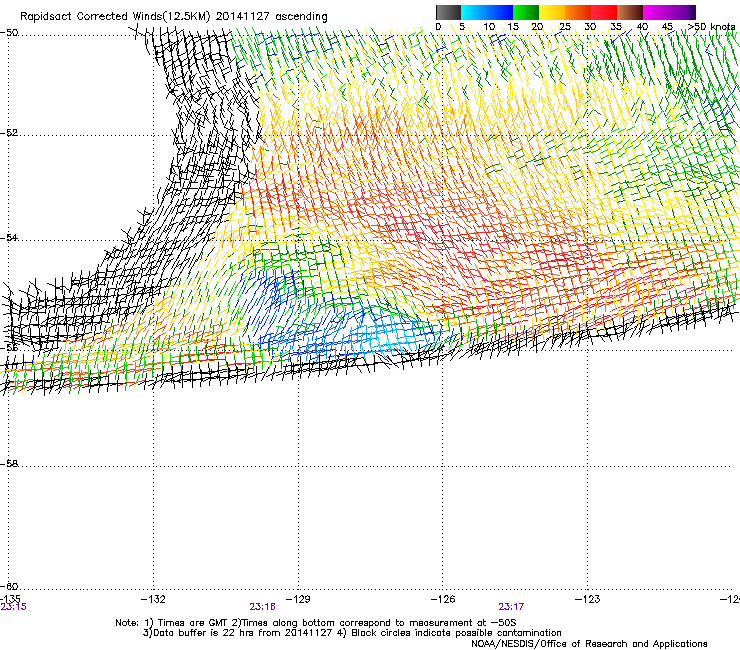This screenshot has width=740, height=650.
Task: Click the '-50' latitude axis label
Action: coord(9,33)
